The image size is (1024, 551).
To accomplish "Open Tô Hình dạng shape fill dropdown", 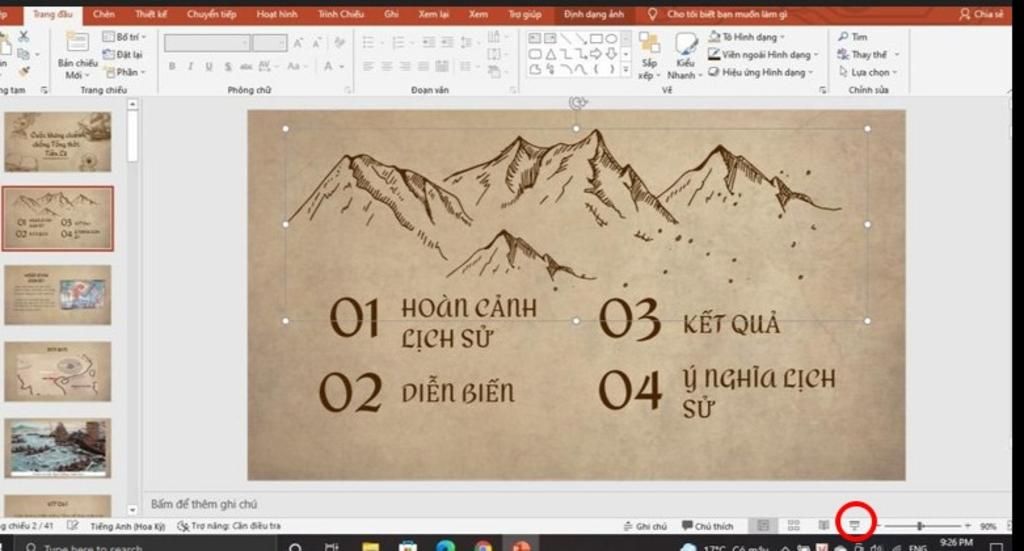I will 746,37.
